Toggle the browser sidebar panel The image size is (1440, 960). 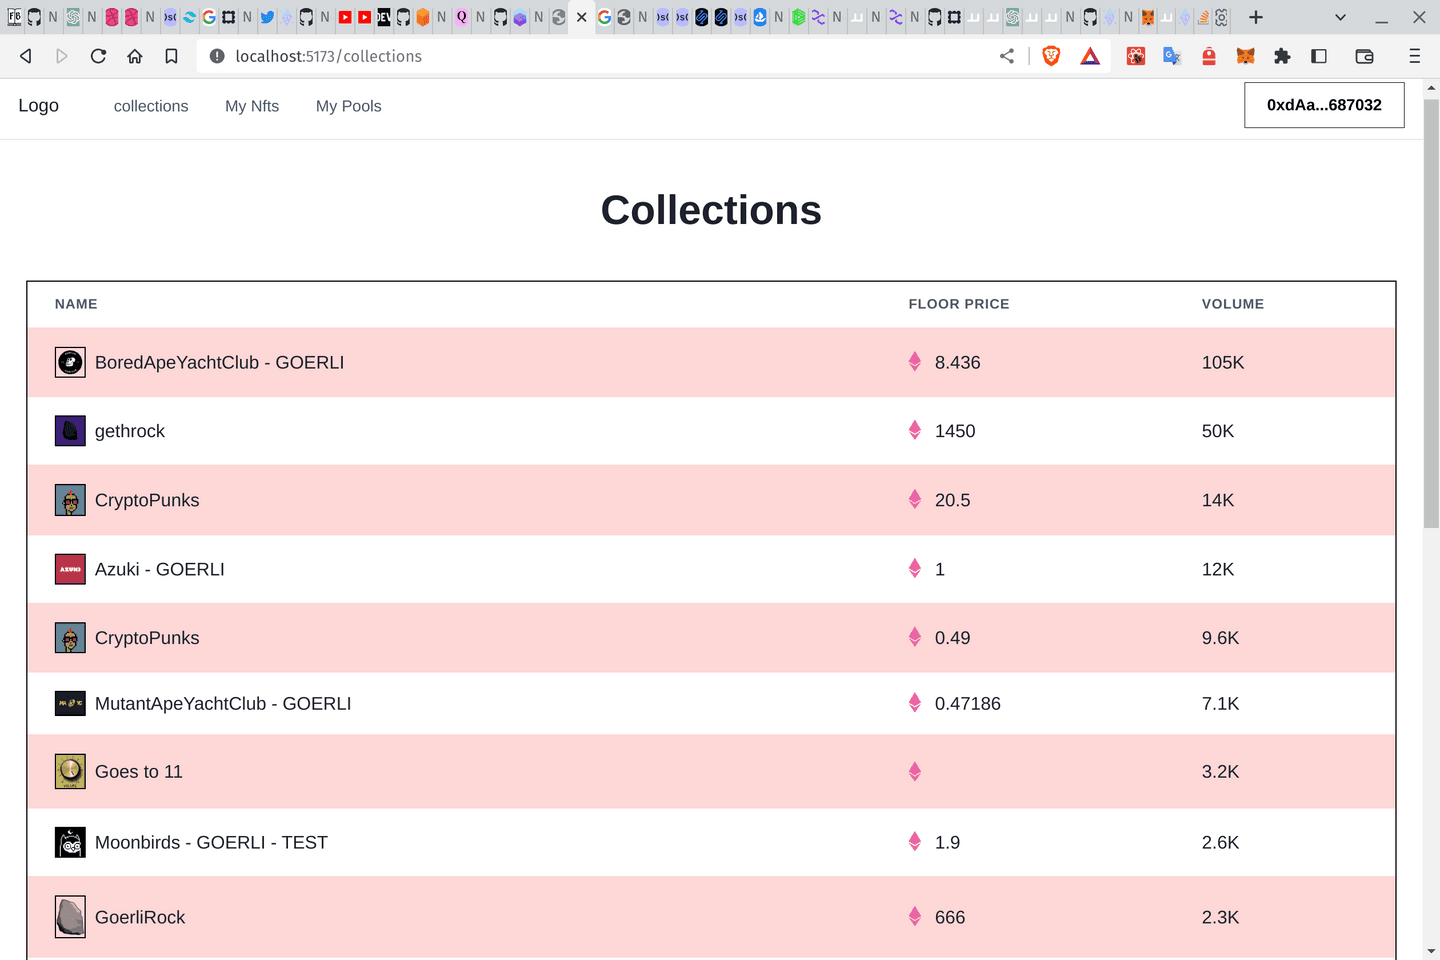coord(1319,56)
